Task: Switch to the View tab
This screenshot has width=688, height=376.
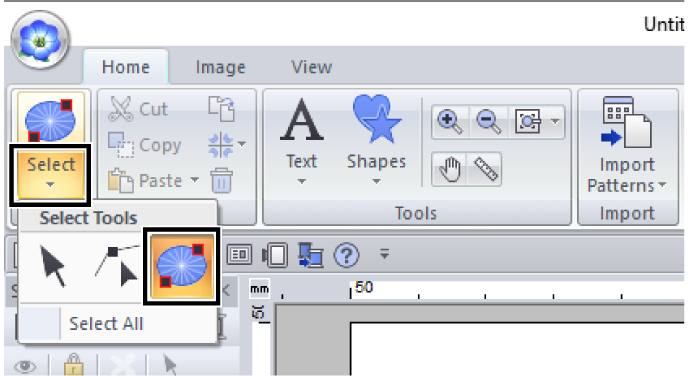Action: pyautogui.click(x=312, y=67)
